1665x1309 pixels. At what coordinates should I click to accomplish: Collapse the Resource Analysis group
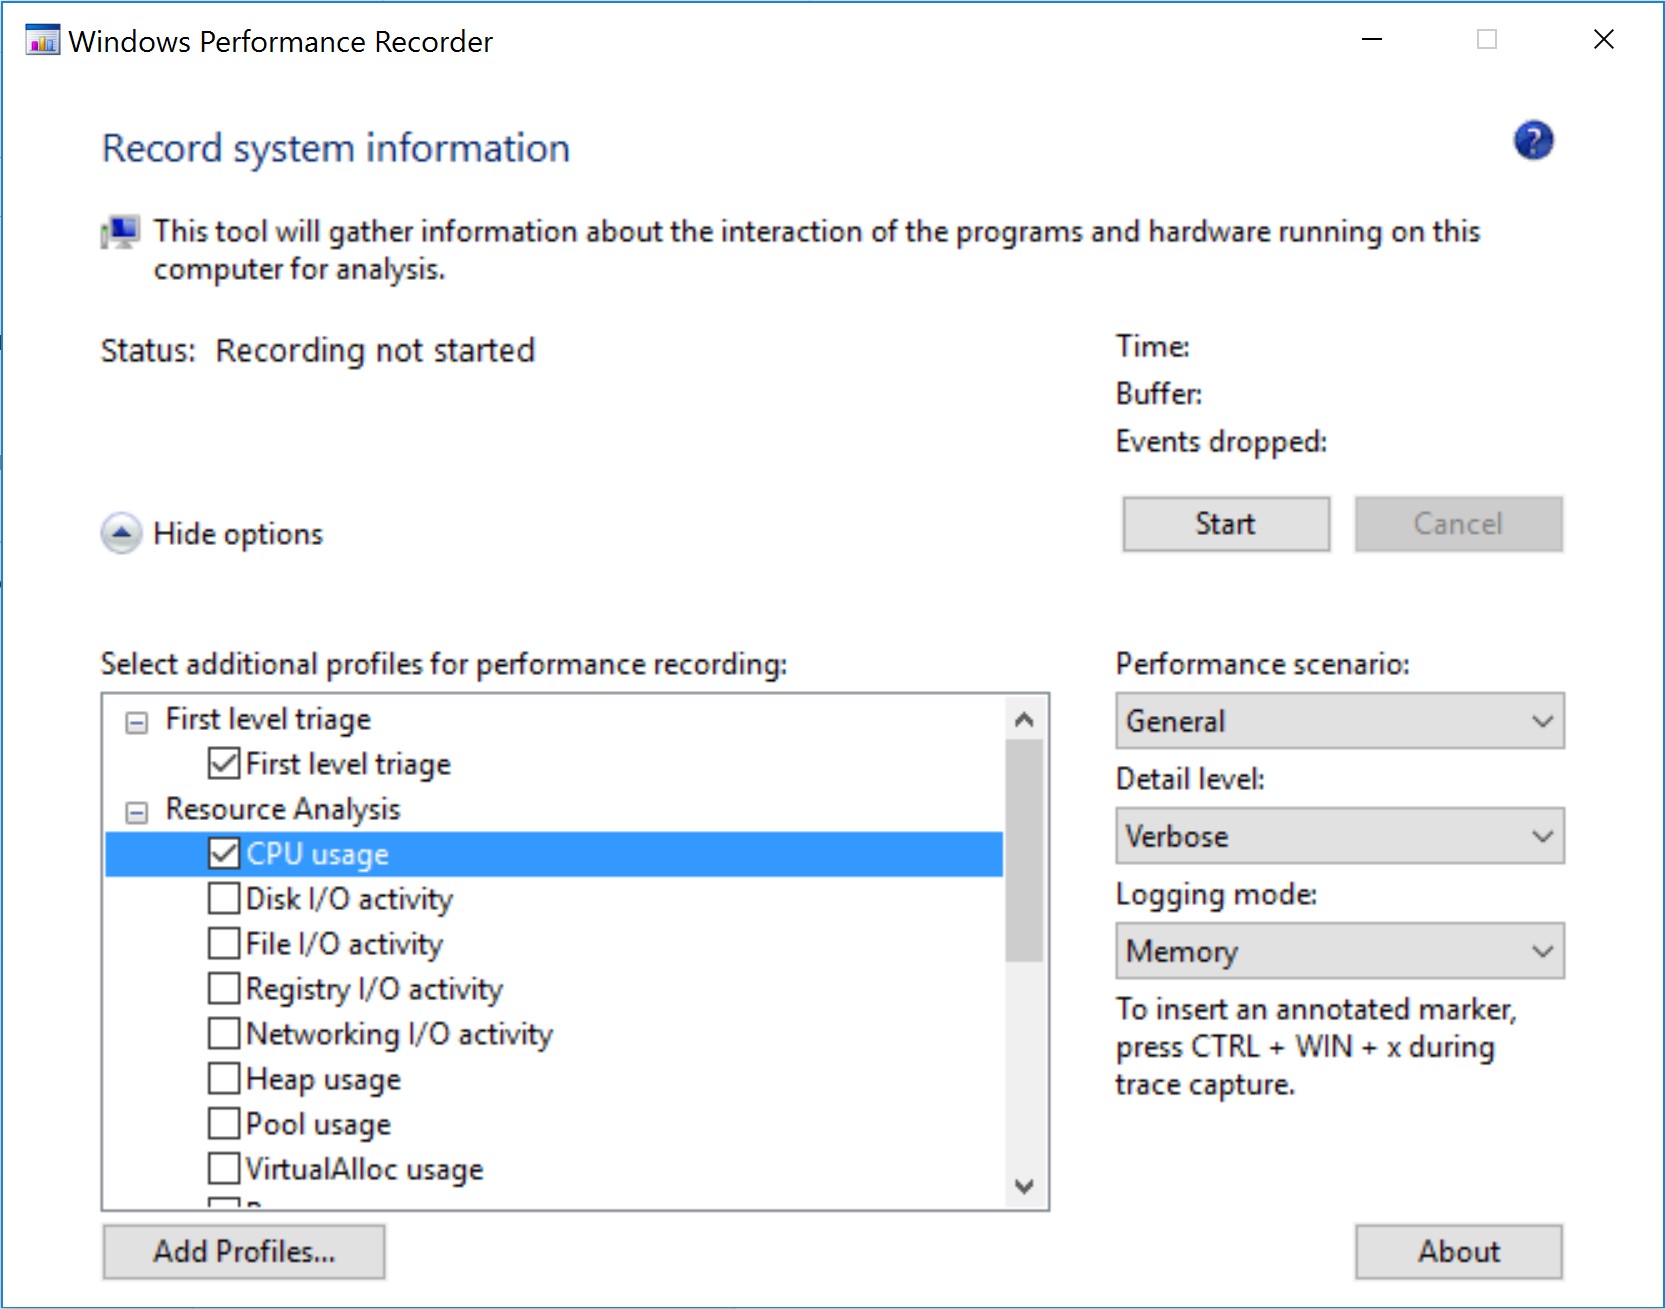pyautogui.click(x=137, y=812)
